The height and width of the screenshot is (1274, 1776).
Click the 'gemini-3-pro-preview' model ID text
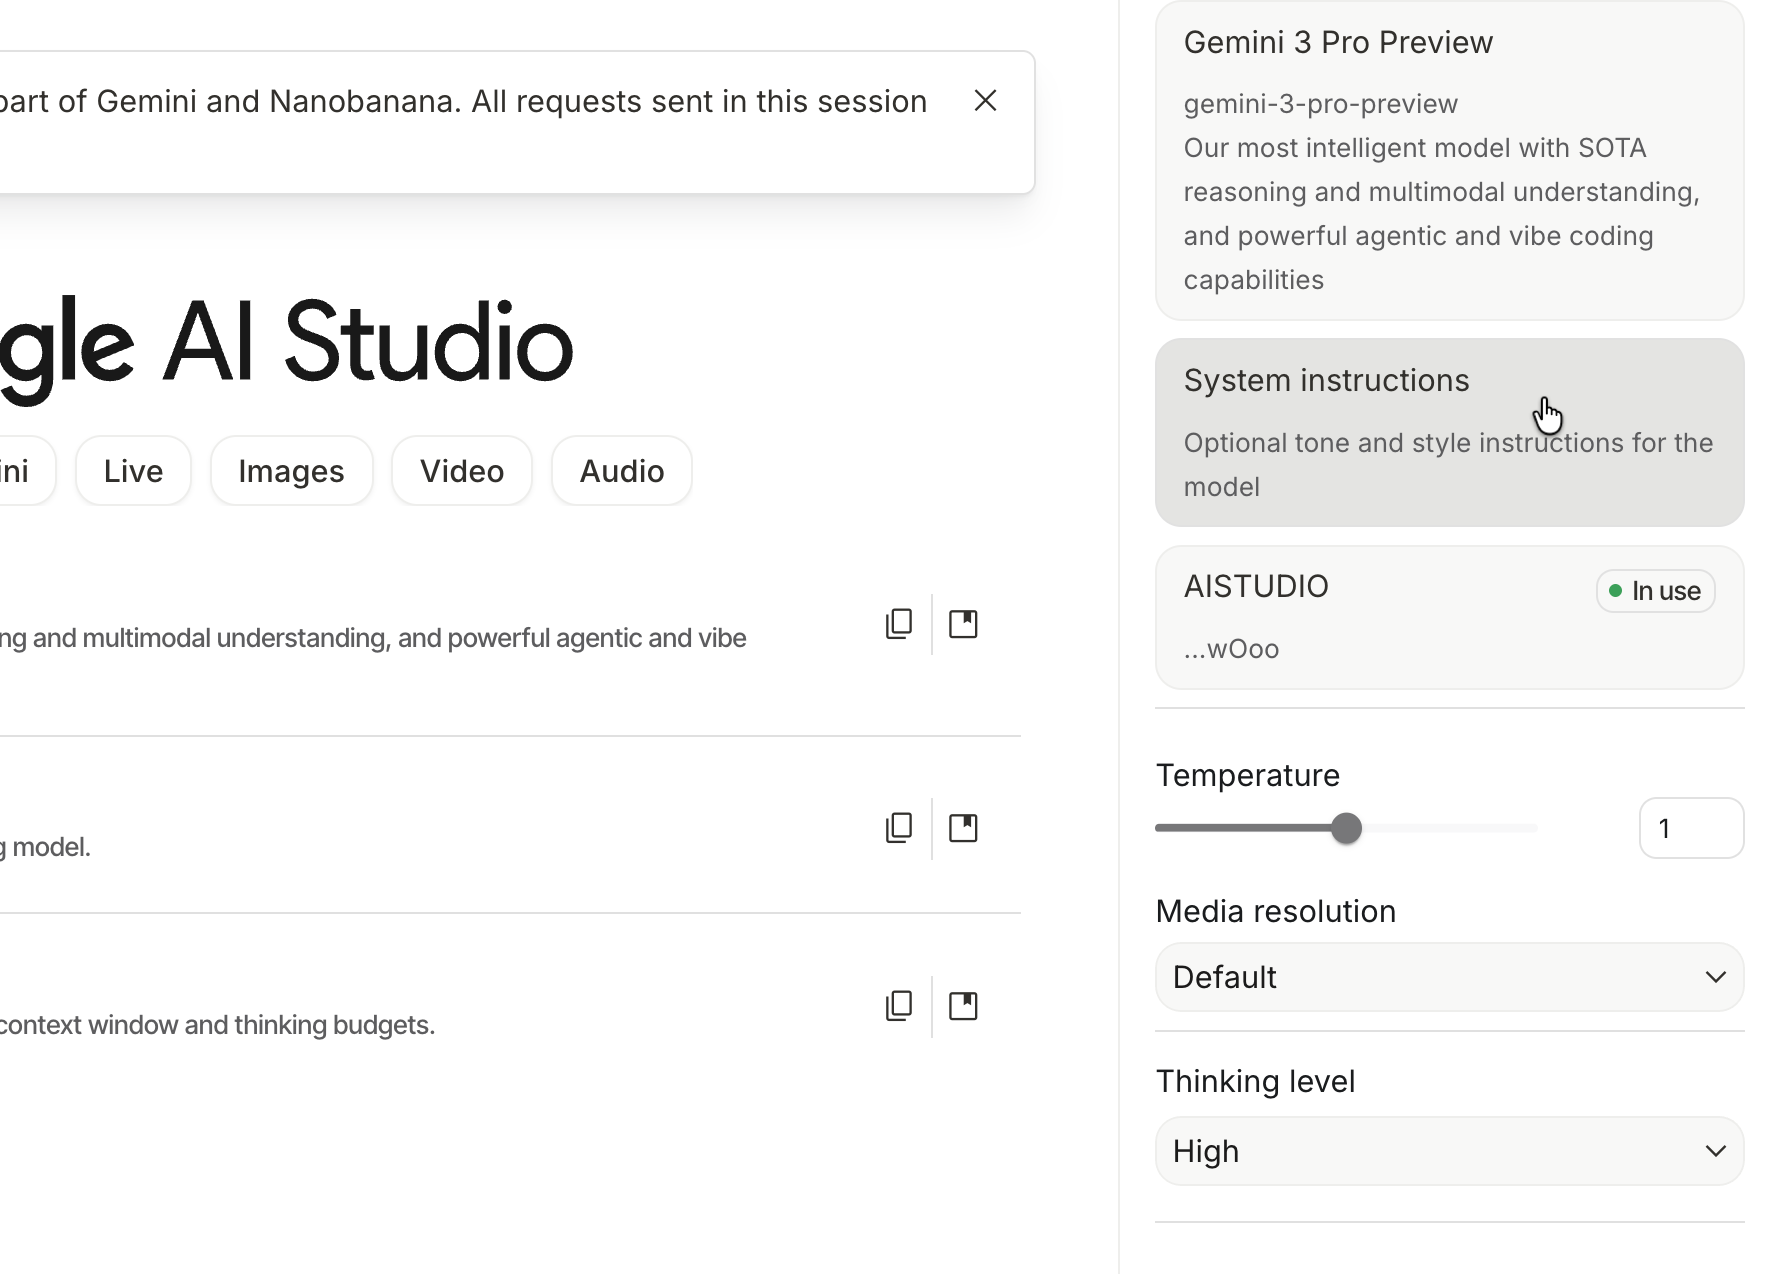pyautogui.click(x=1321, y=104)
